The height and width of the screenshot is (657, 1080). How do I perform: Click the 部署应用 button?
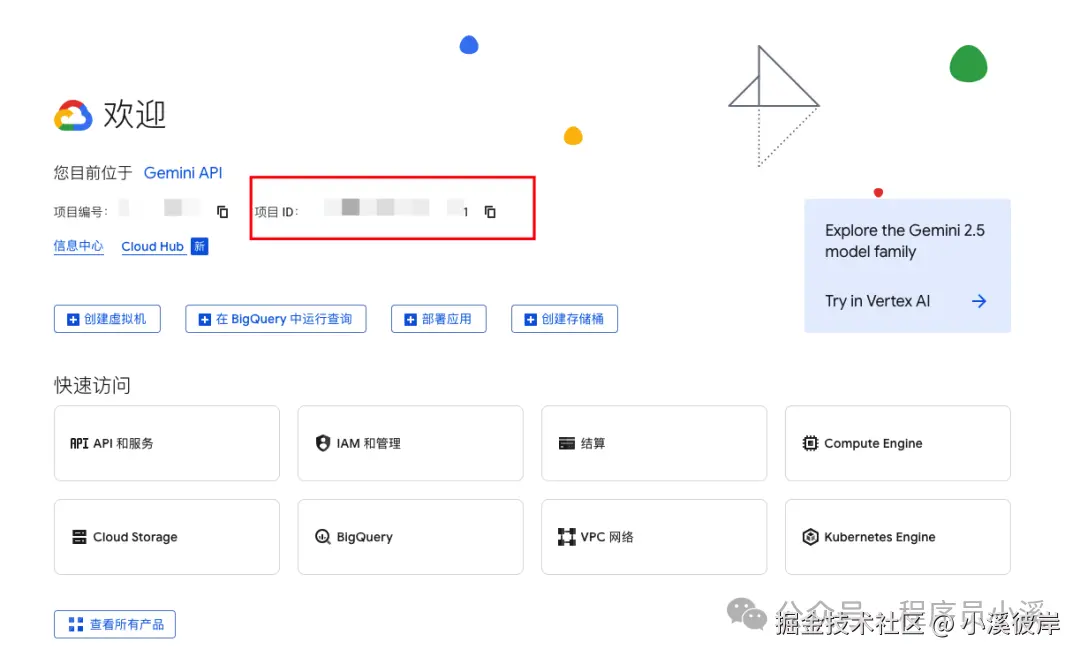[x=438, y=318]
